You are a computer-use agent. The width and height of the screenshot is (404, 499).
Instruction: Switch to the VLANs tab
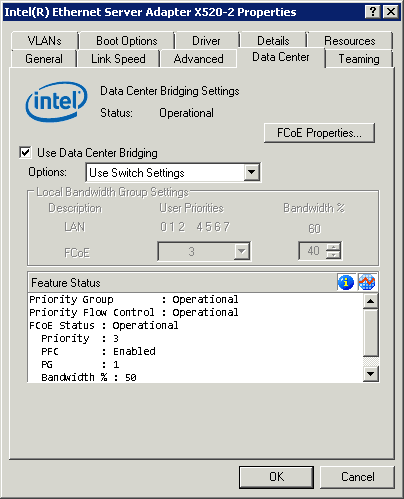coord(45,41)
